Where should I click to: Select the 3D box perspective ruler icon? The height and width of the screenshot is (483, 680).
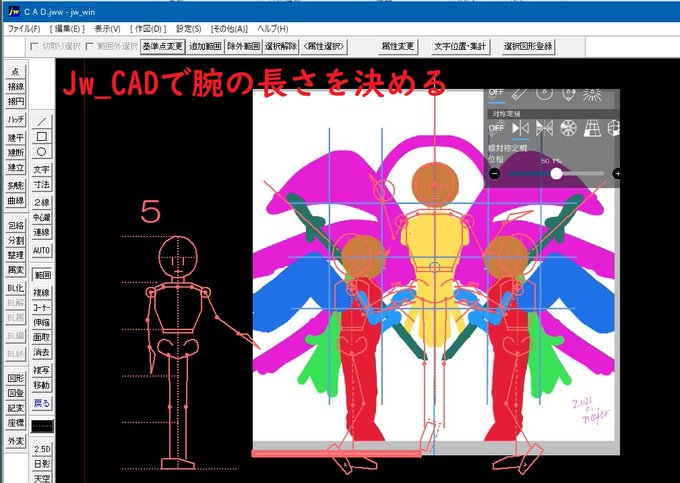click(x=614, y=128)
